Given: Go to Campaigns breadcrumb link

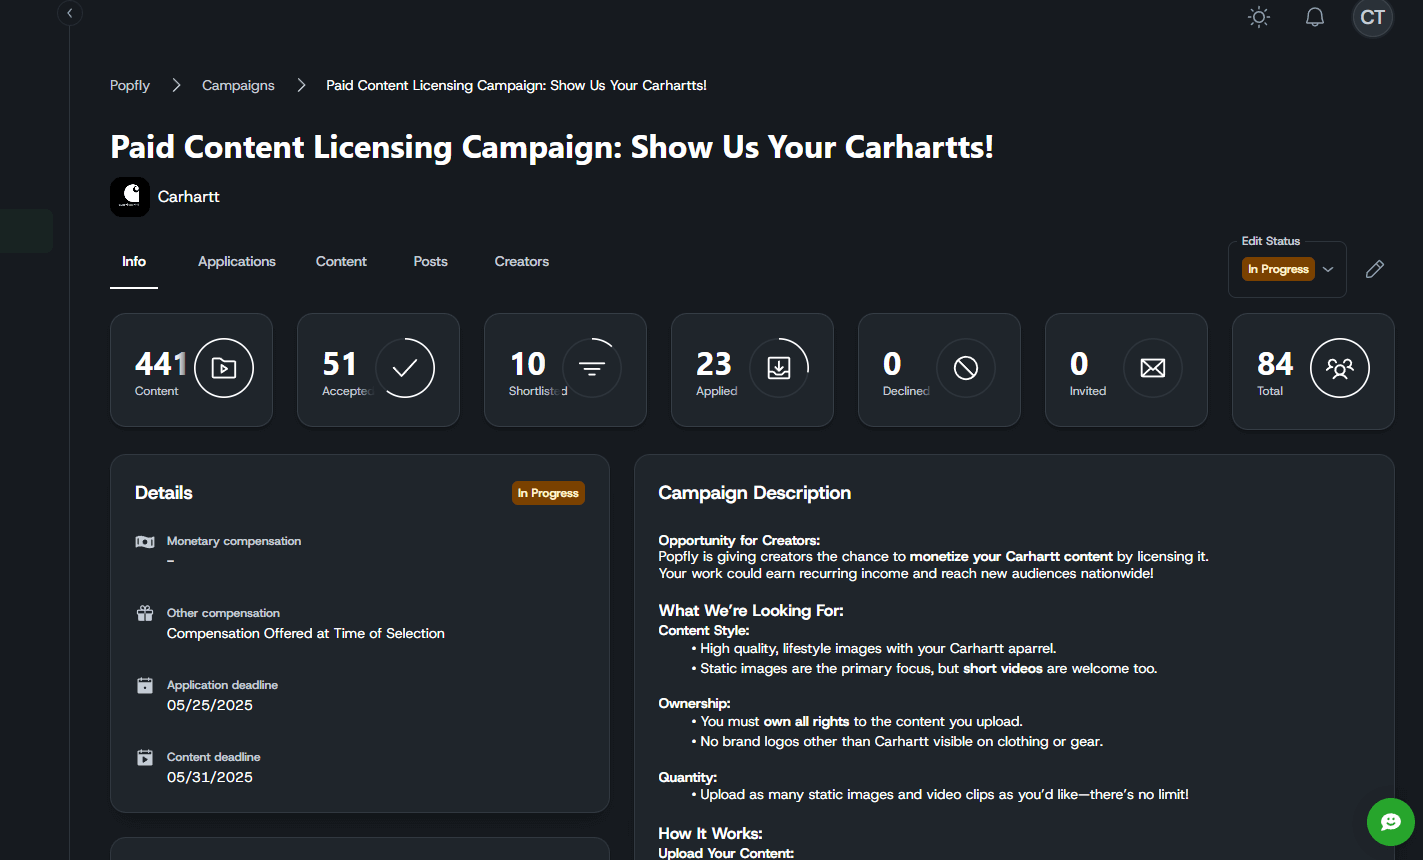Looking at the screenshot, I should click(x=238, y=85).
